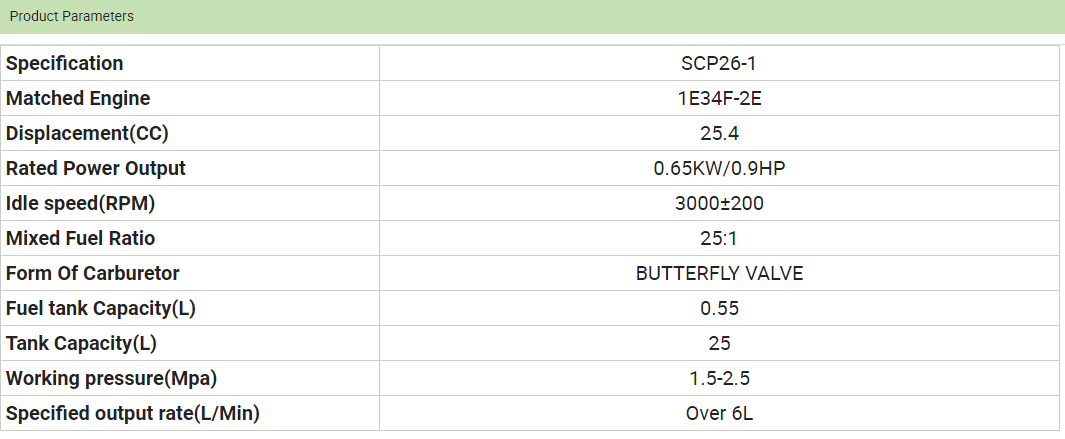Select the Fuel tank Capacity(L) label
1065x439 pixels.
click(101, 308)
